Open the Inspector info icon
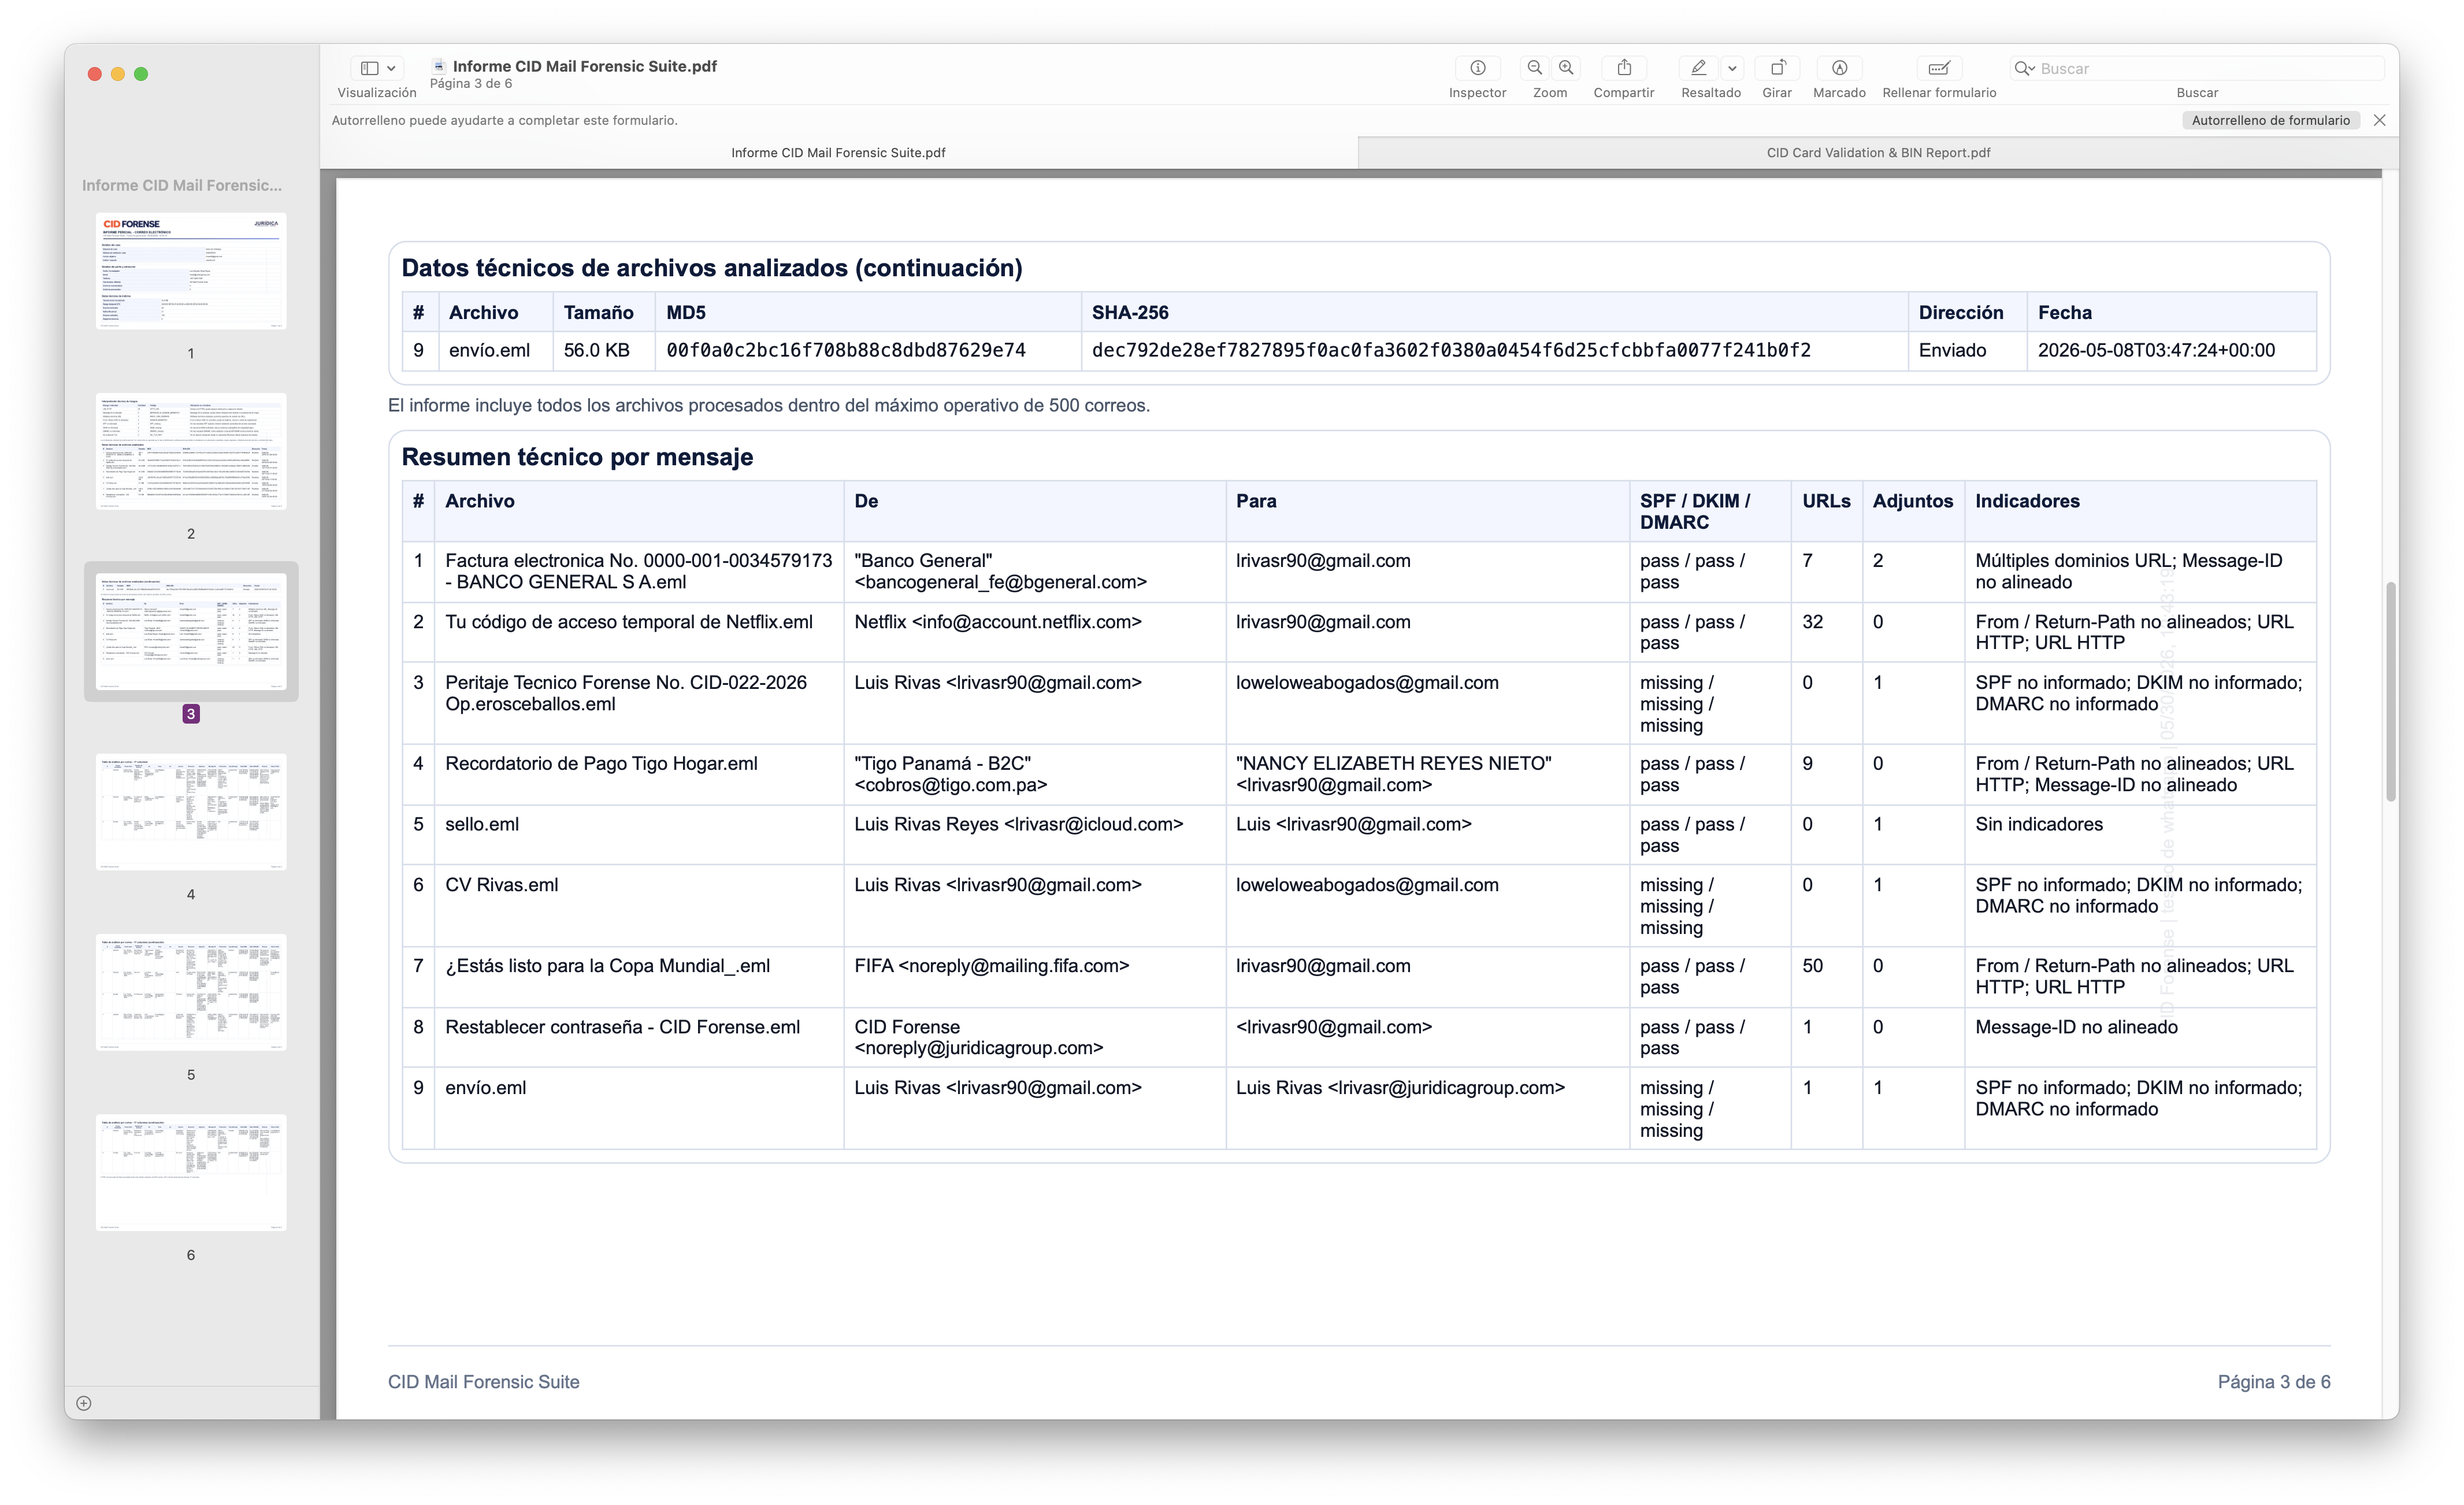The width and height of the screenshot is (2464, 1505). point(1477,68)
